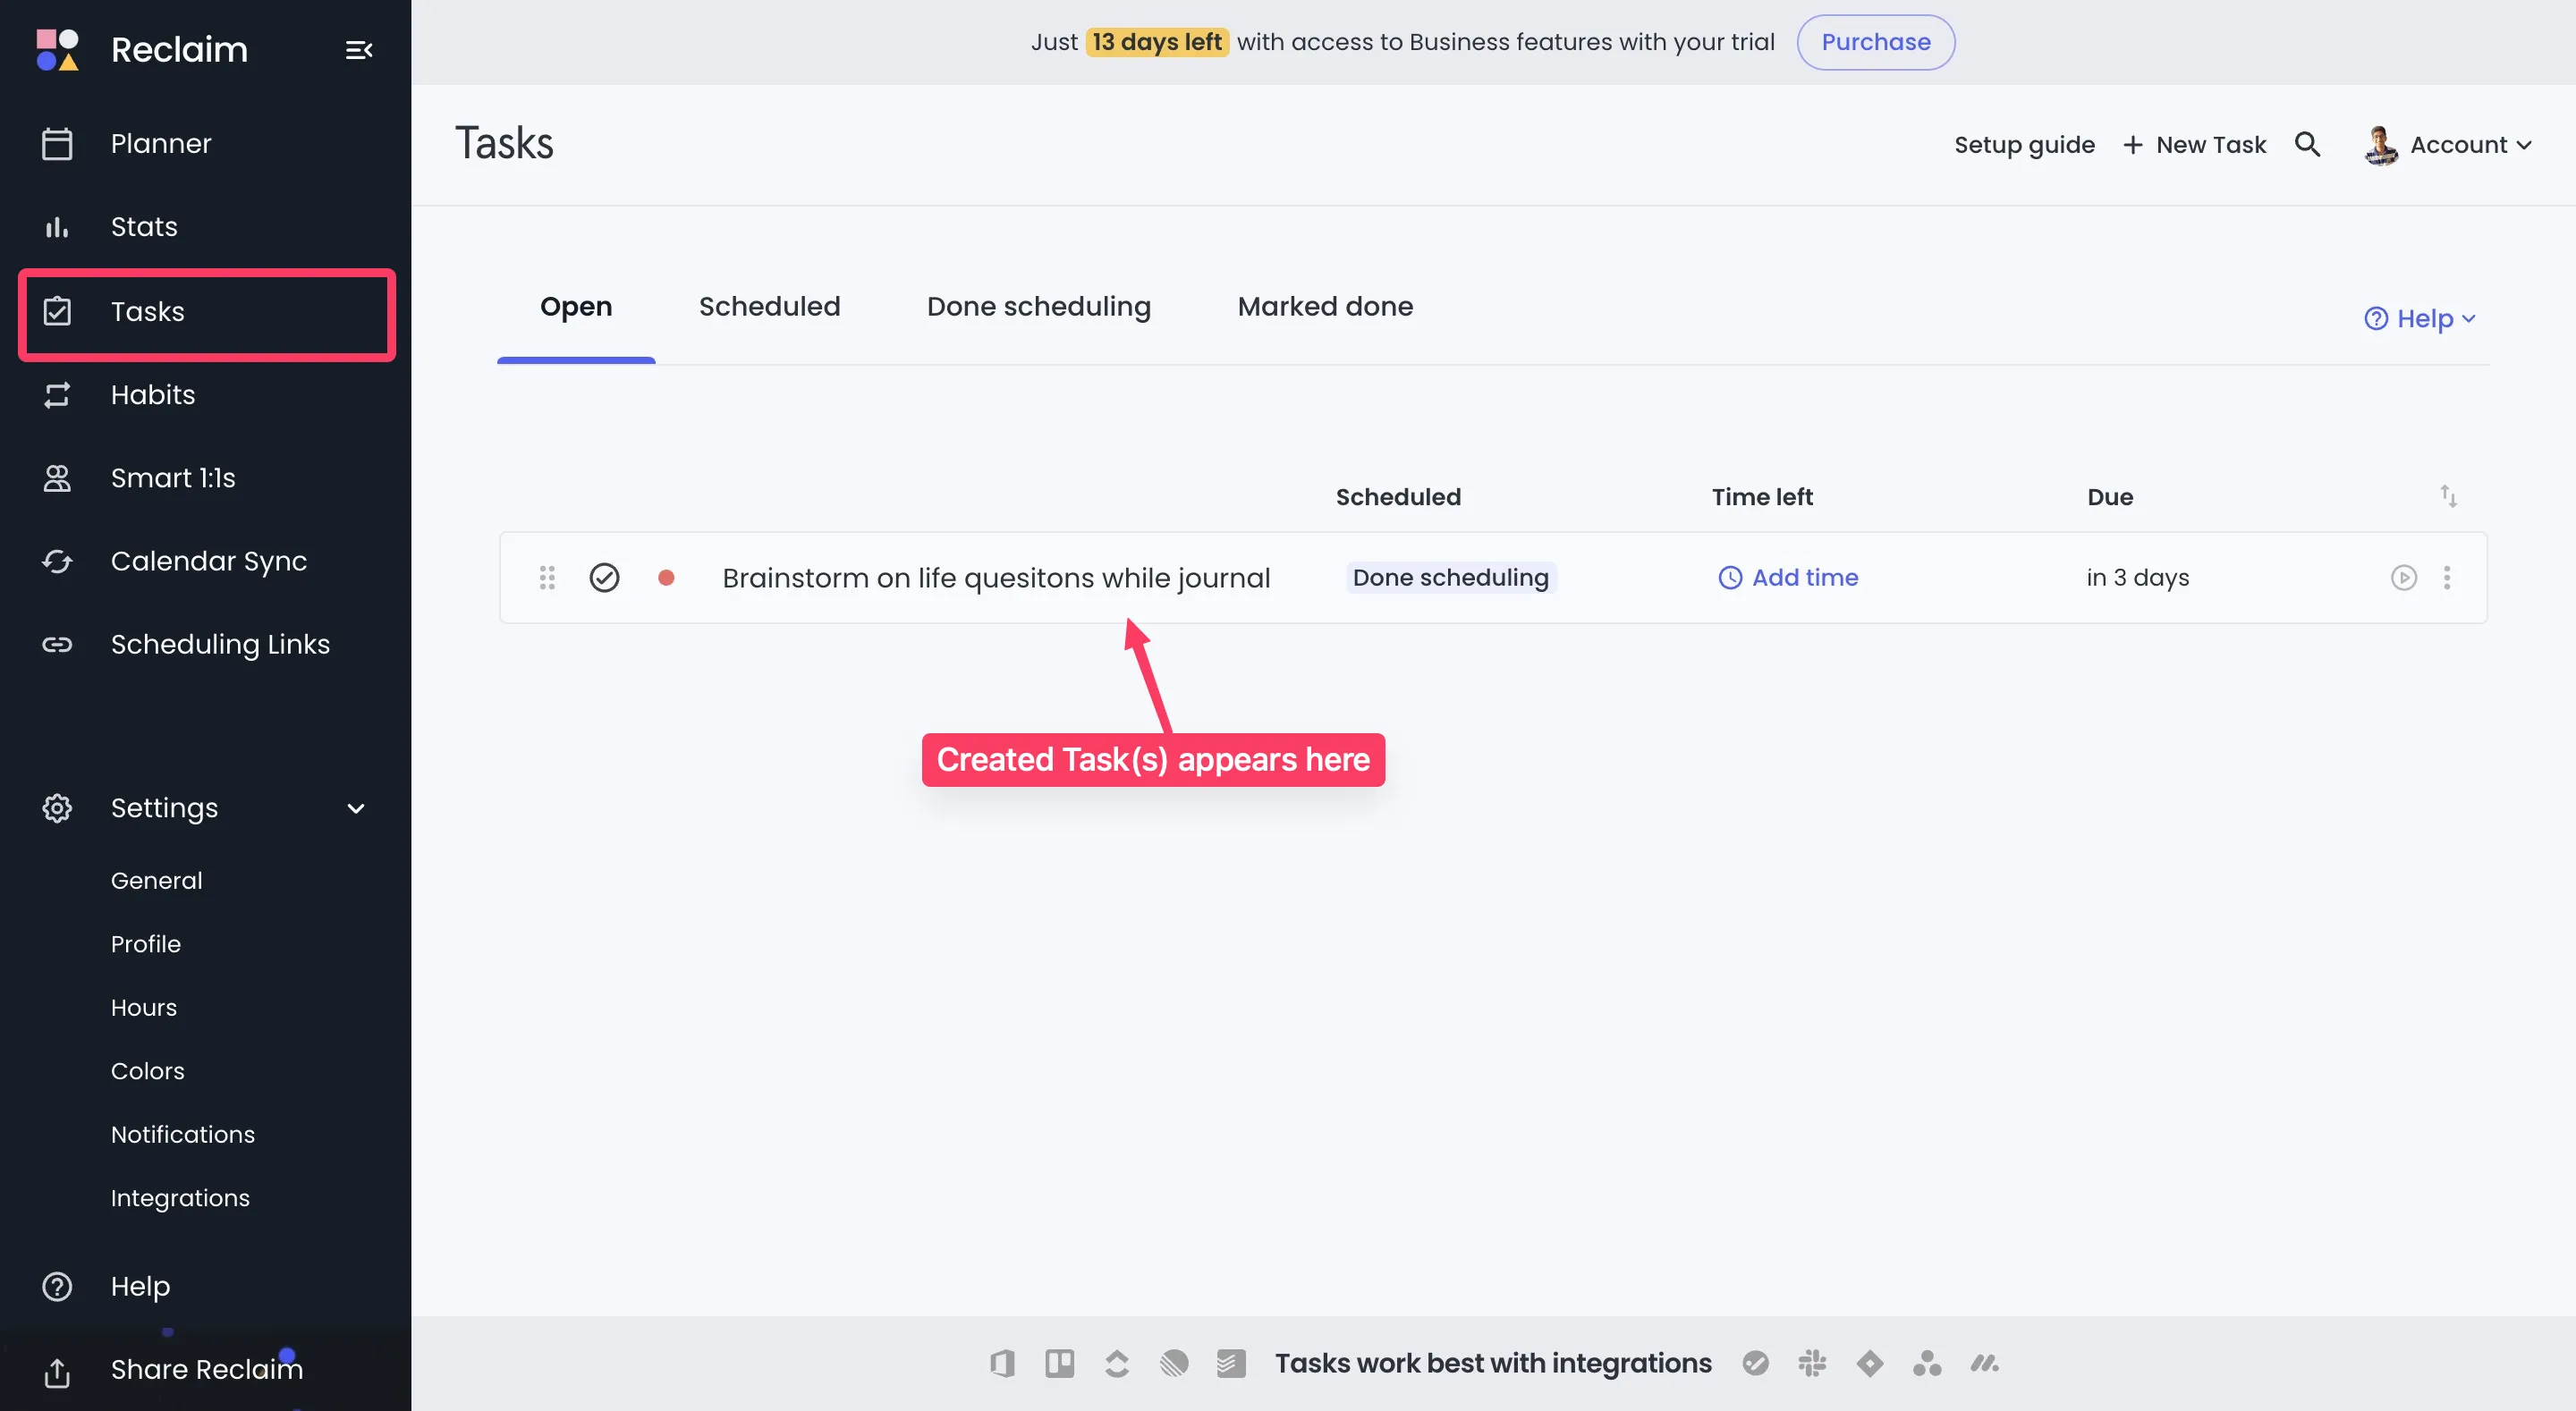Mark the Brainstorm task as done
This screenshot has width=2576, height=1411.
click(x=604, y=578)
